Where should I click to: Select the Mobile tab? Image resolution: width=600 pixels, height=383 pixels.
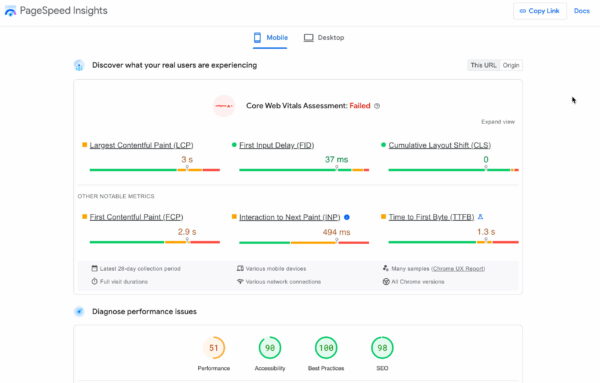(270, 37)
